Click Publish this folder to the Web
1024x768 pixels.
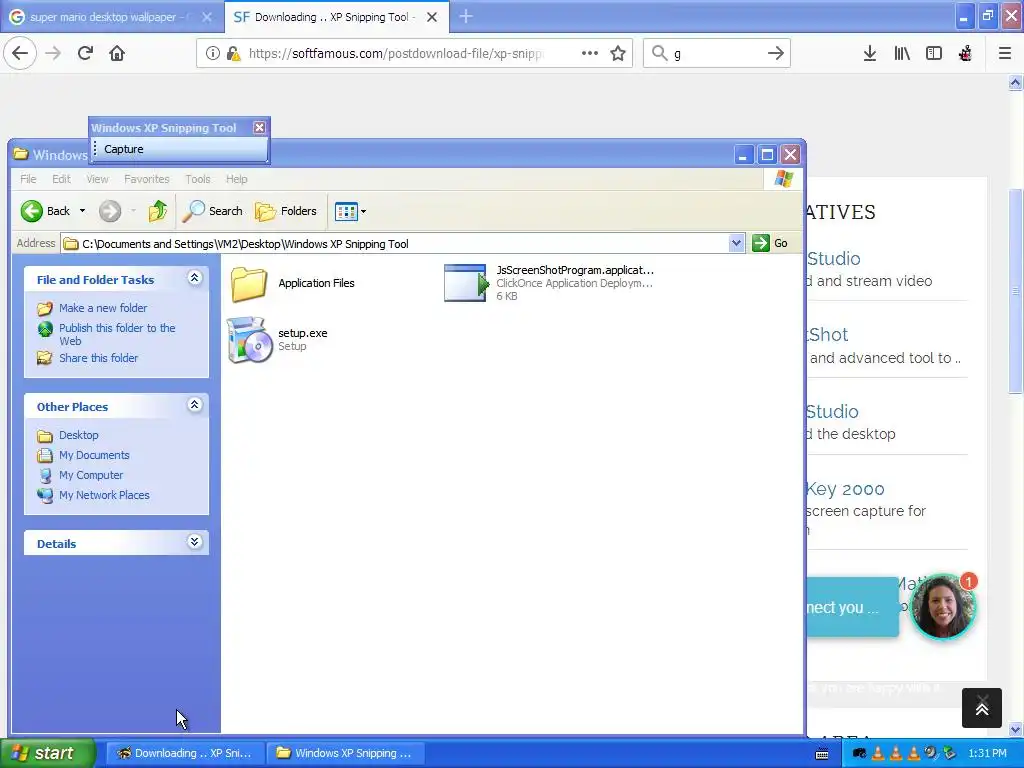pos(117,334)
